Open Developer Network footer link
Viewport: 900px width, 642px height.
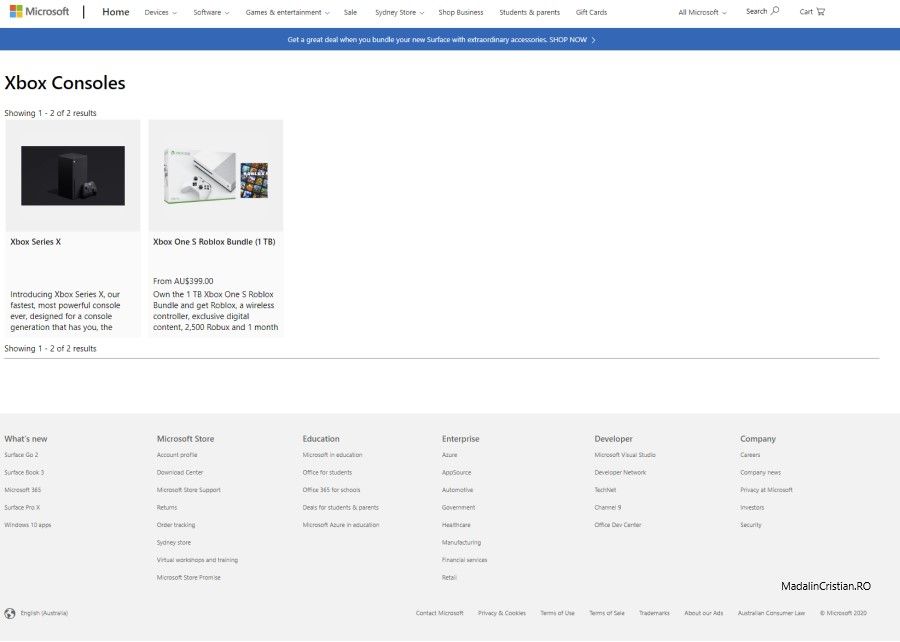pyautogui.click(x=620, y=473)
